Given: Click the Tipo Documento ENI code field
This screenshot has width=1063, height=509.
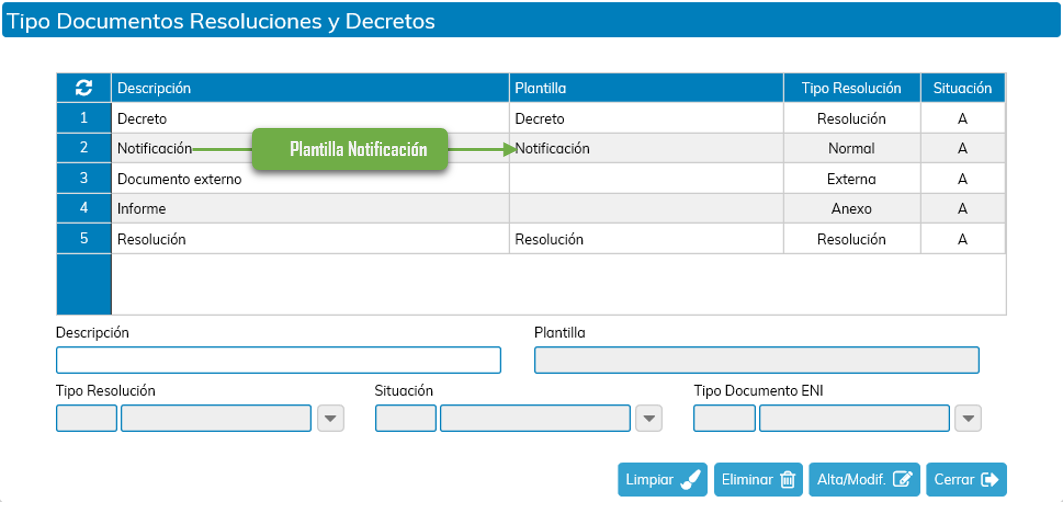Looking at the screenshot, I should (724, 418).
